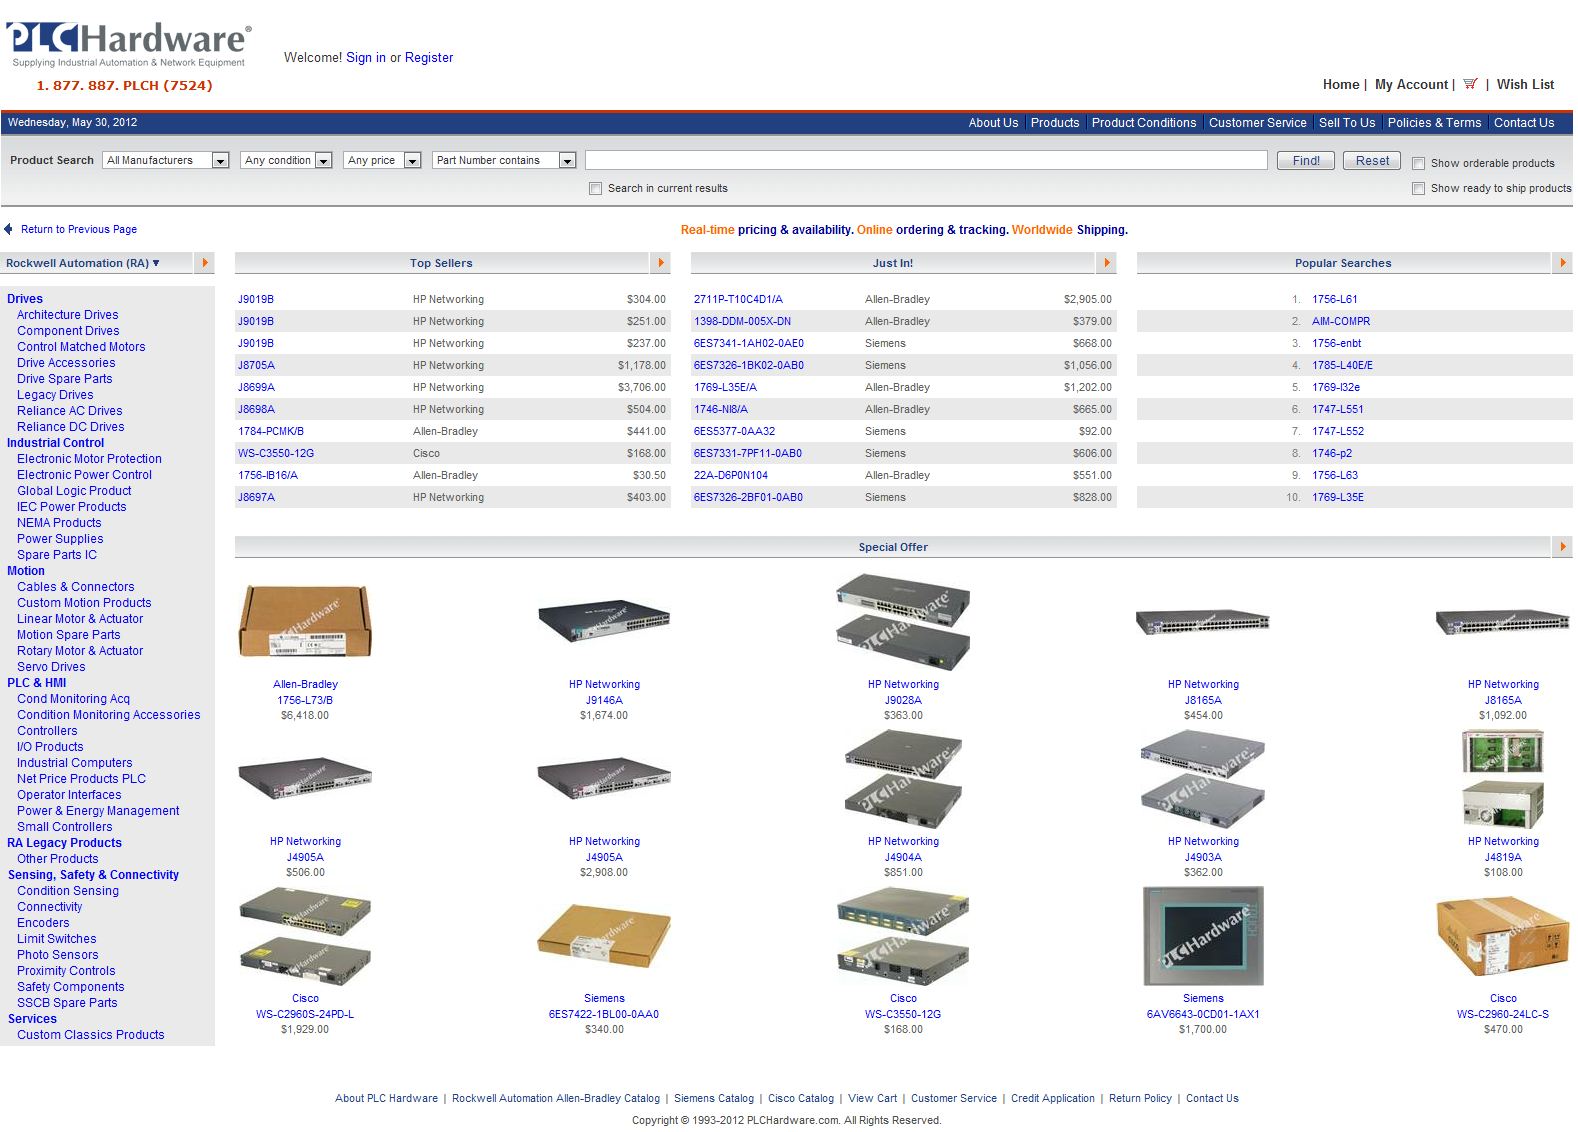This screenshot has height=1132, width=1578.
Task: Open Product Conditions in navigation bar
Action: click(x=1143, y=123)
